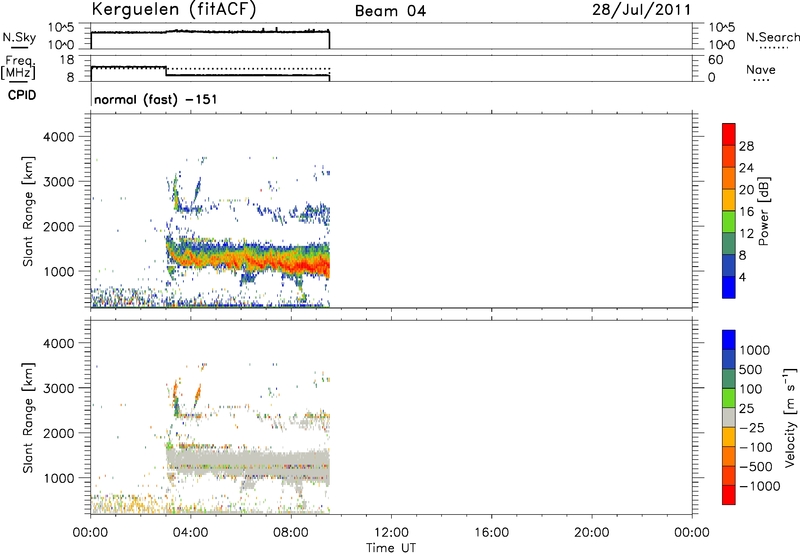Image resolution: width=800 pixels, height=554 pixels.
Task: Click the "20:00" time tick label
Action: pos(591,533)
